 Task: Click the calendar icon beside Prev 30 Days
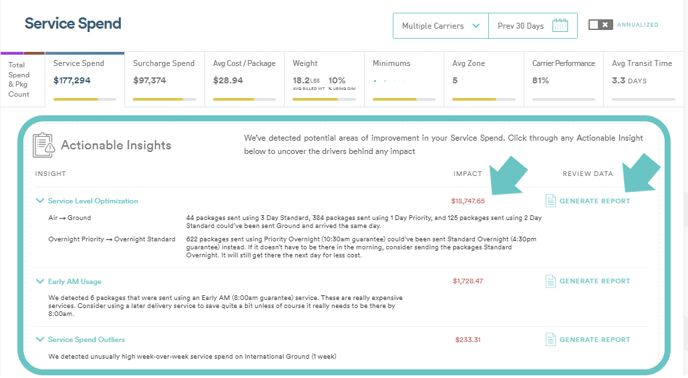pyautogui.click(x=559, y=25)
